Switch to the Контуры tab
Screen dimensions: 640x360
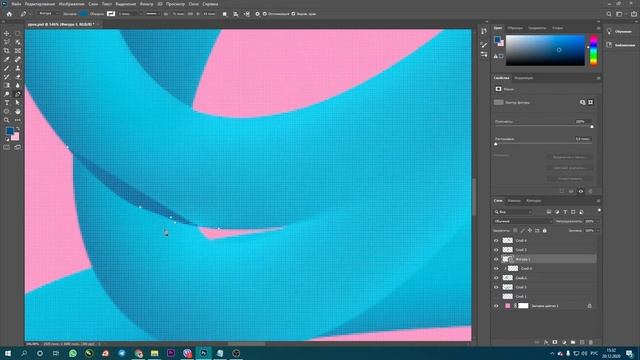pyautogui.click(x=533, y=201)
